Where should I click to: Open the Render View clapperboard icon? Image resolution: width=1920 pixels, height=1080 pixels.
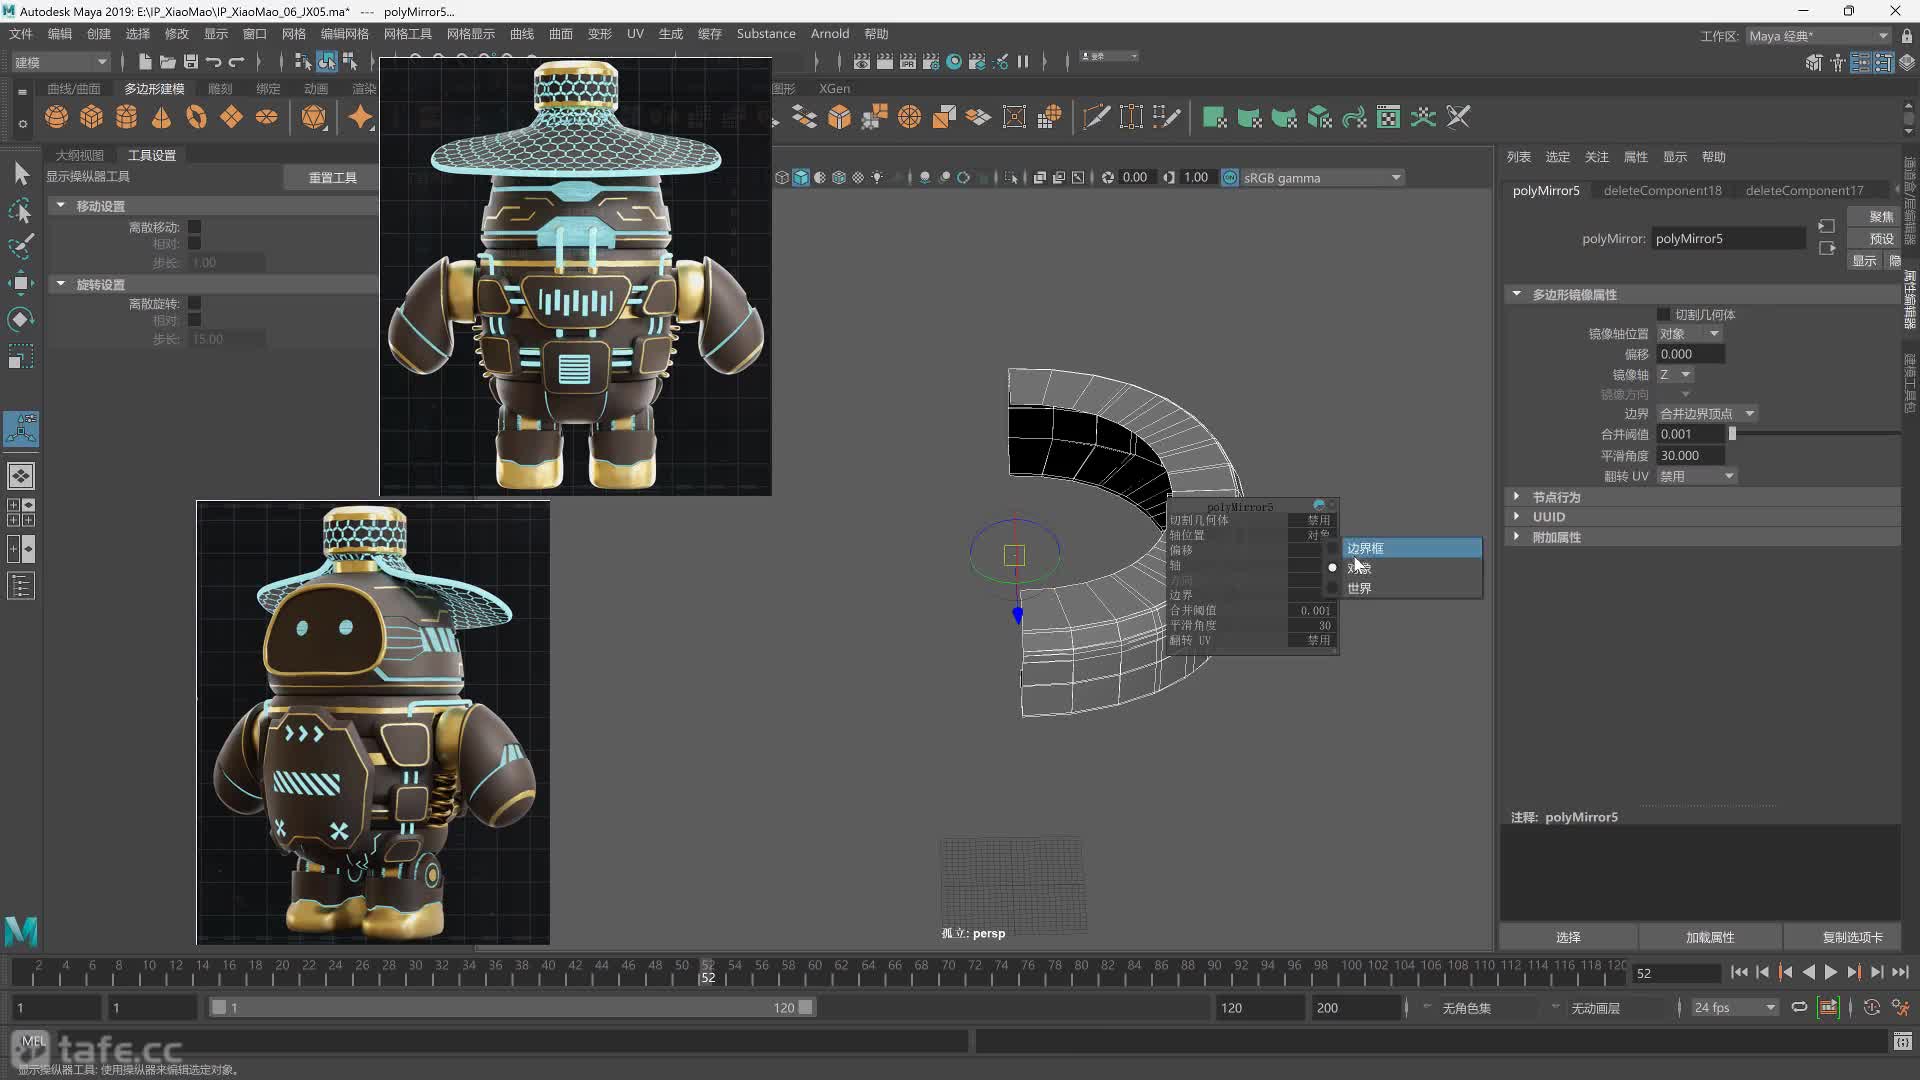[862, 62]
